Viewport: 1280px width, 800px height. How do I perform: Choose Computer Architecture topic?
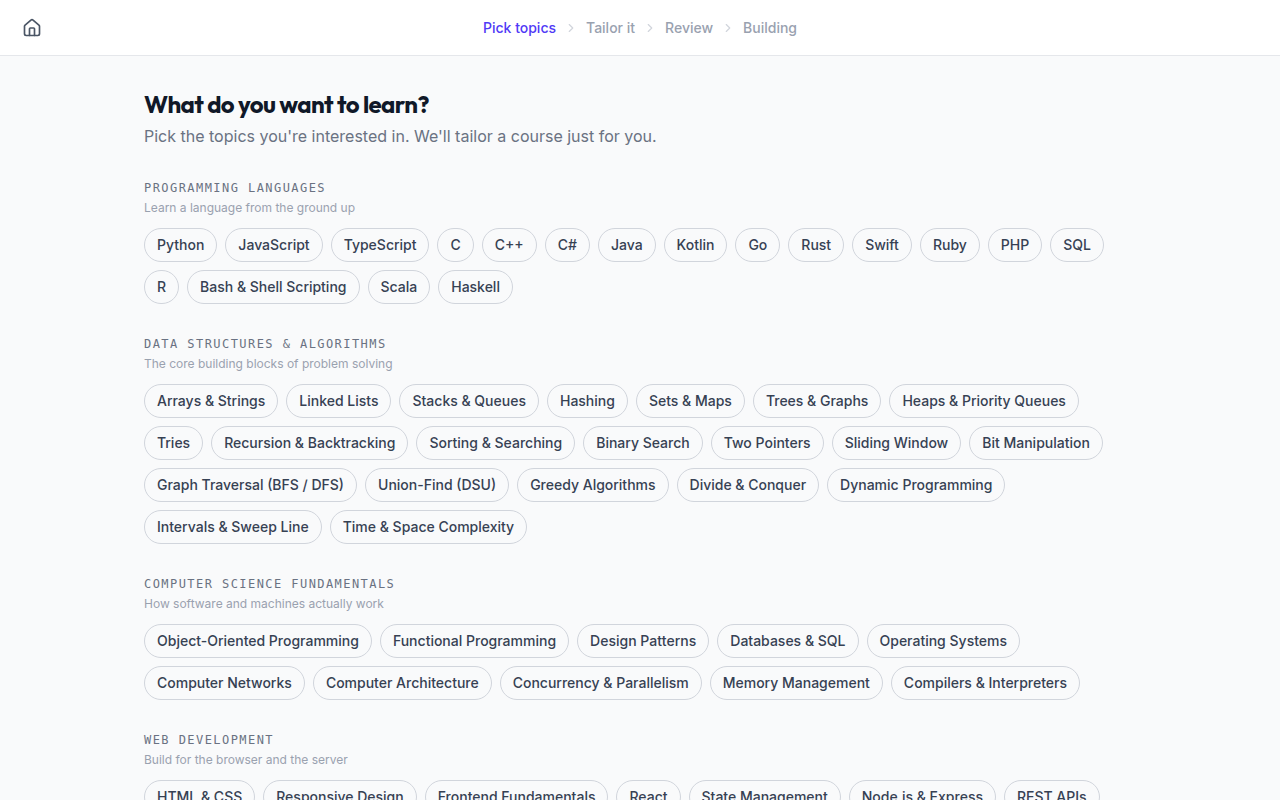[402, 683]
